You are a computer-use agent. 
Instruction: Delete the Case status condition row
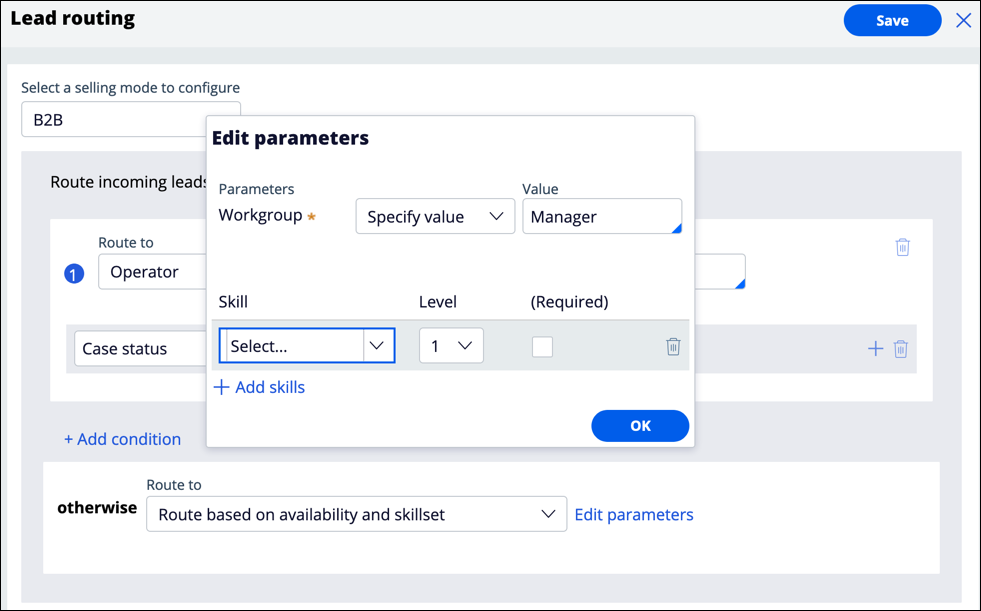point(901,349)
